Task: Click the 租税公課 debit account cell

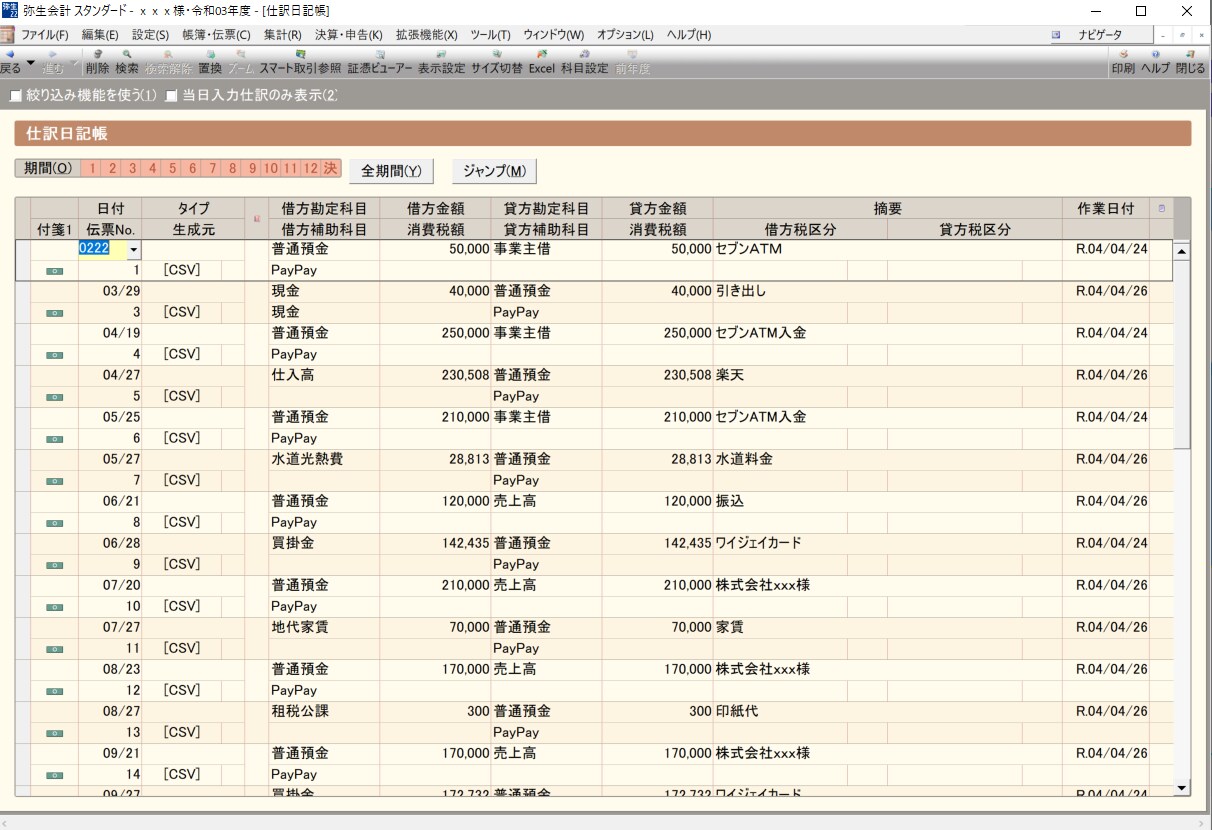Action: [324, 712]
